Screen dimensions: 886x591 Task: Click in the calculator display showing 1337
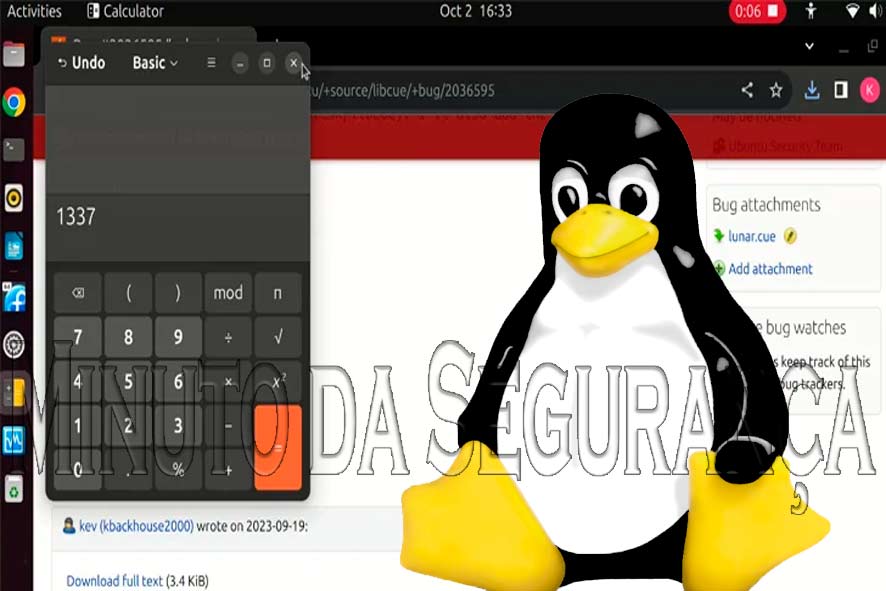177,228
